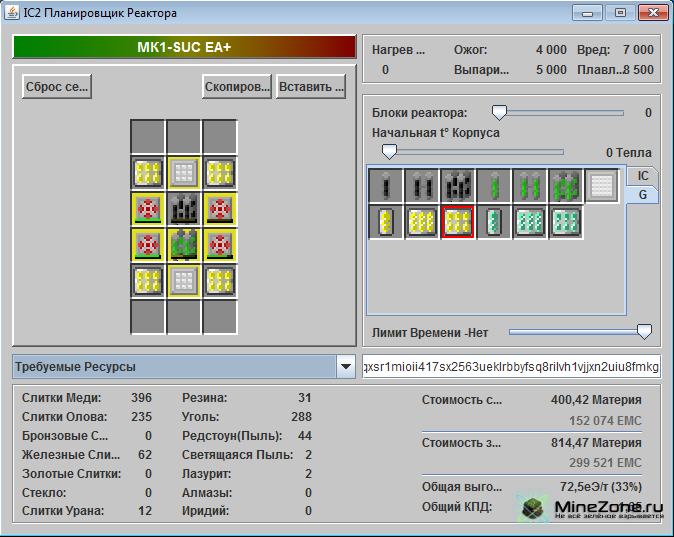Click the Скопиров... copy button
674x537 pixels.
(237, 86)
